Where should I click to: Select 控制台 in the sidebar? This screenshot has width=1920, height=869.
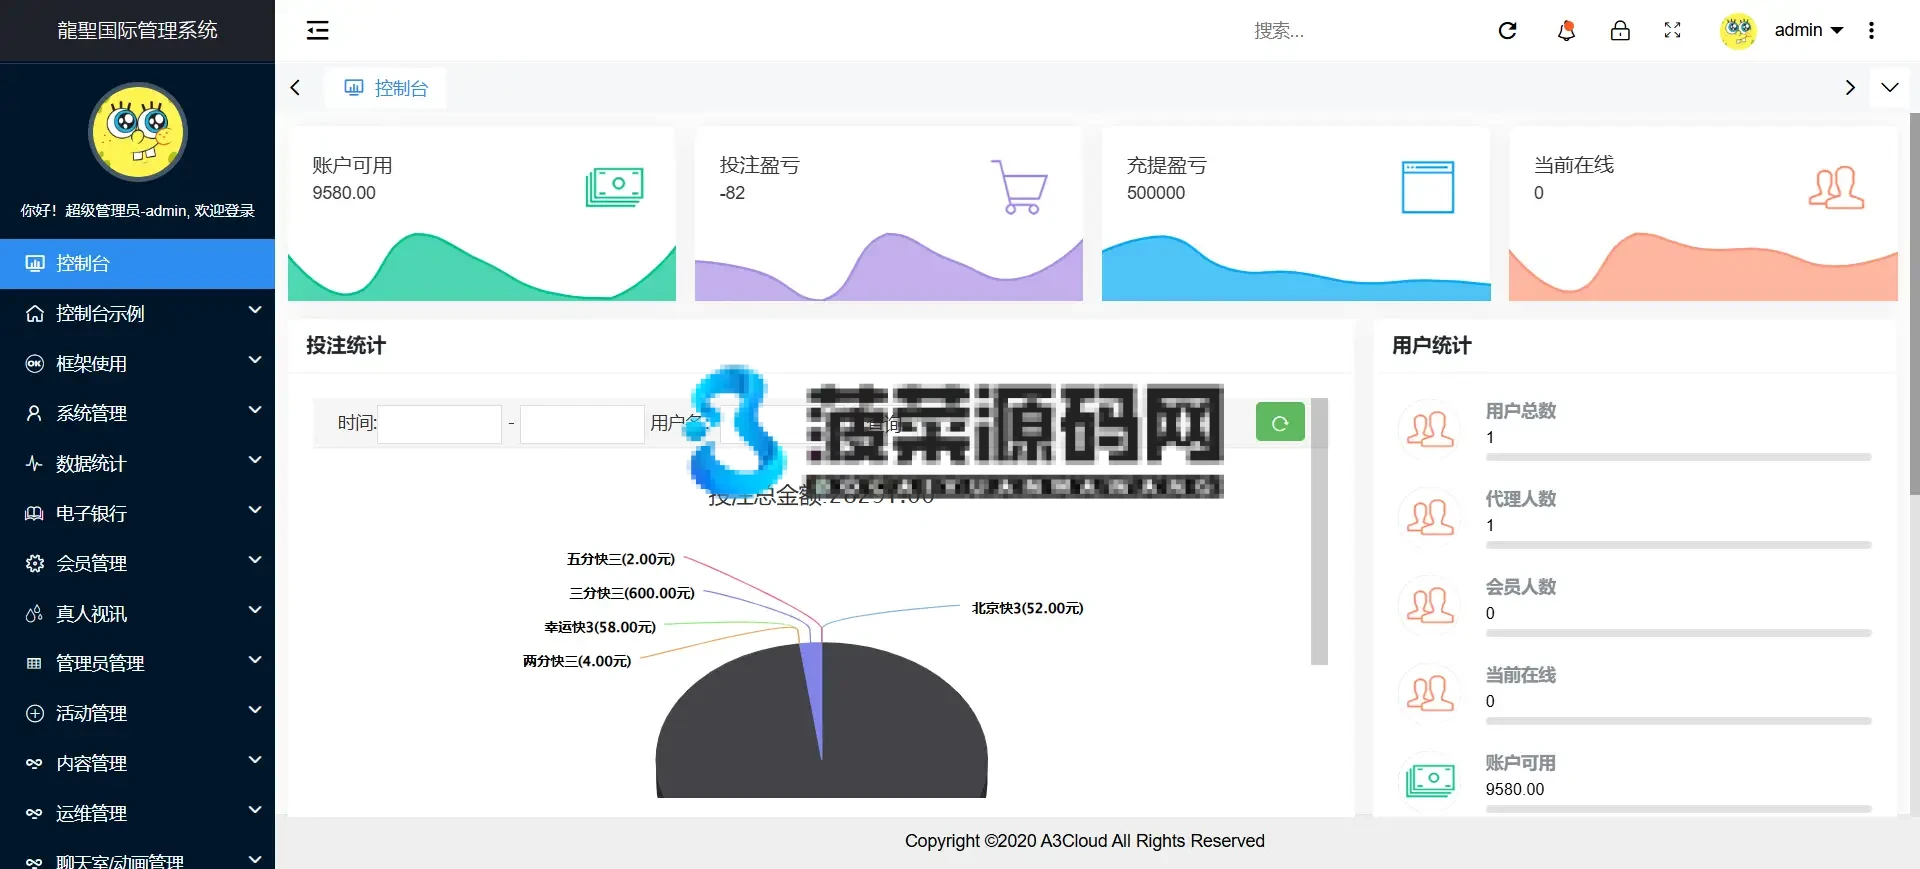[137, 263]
